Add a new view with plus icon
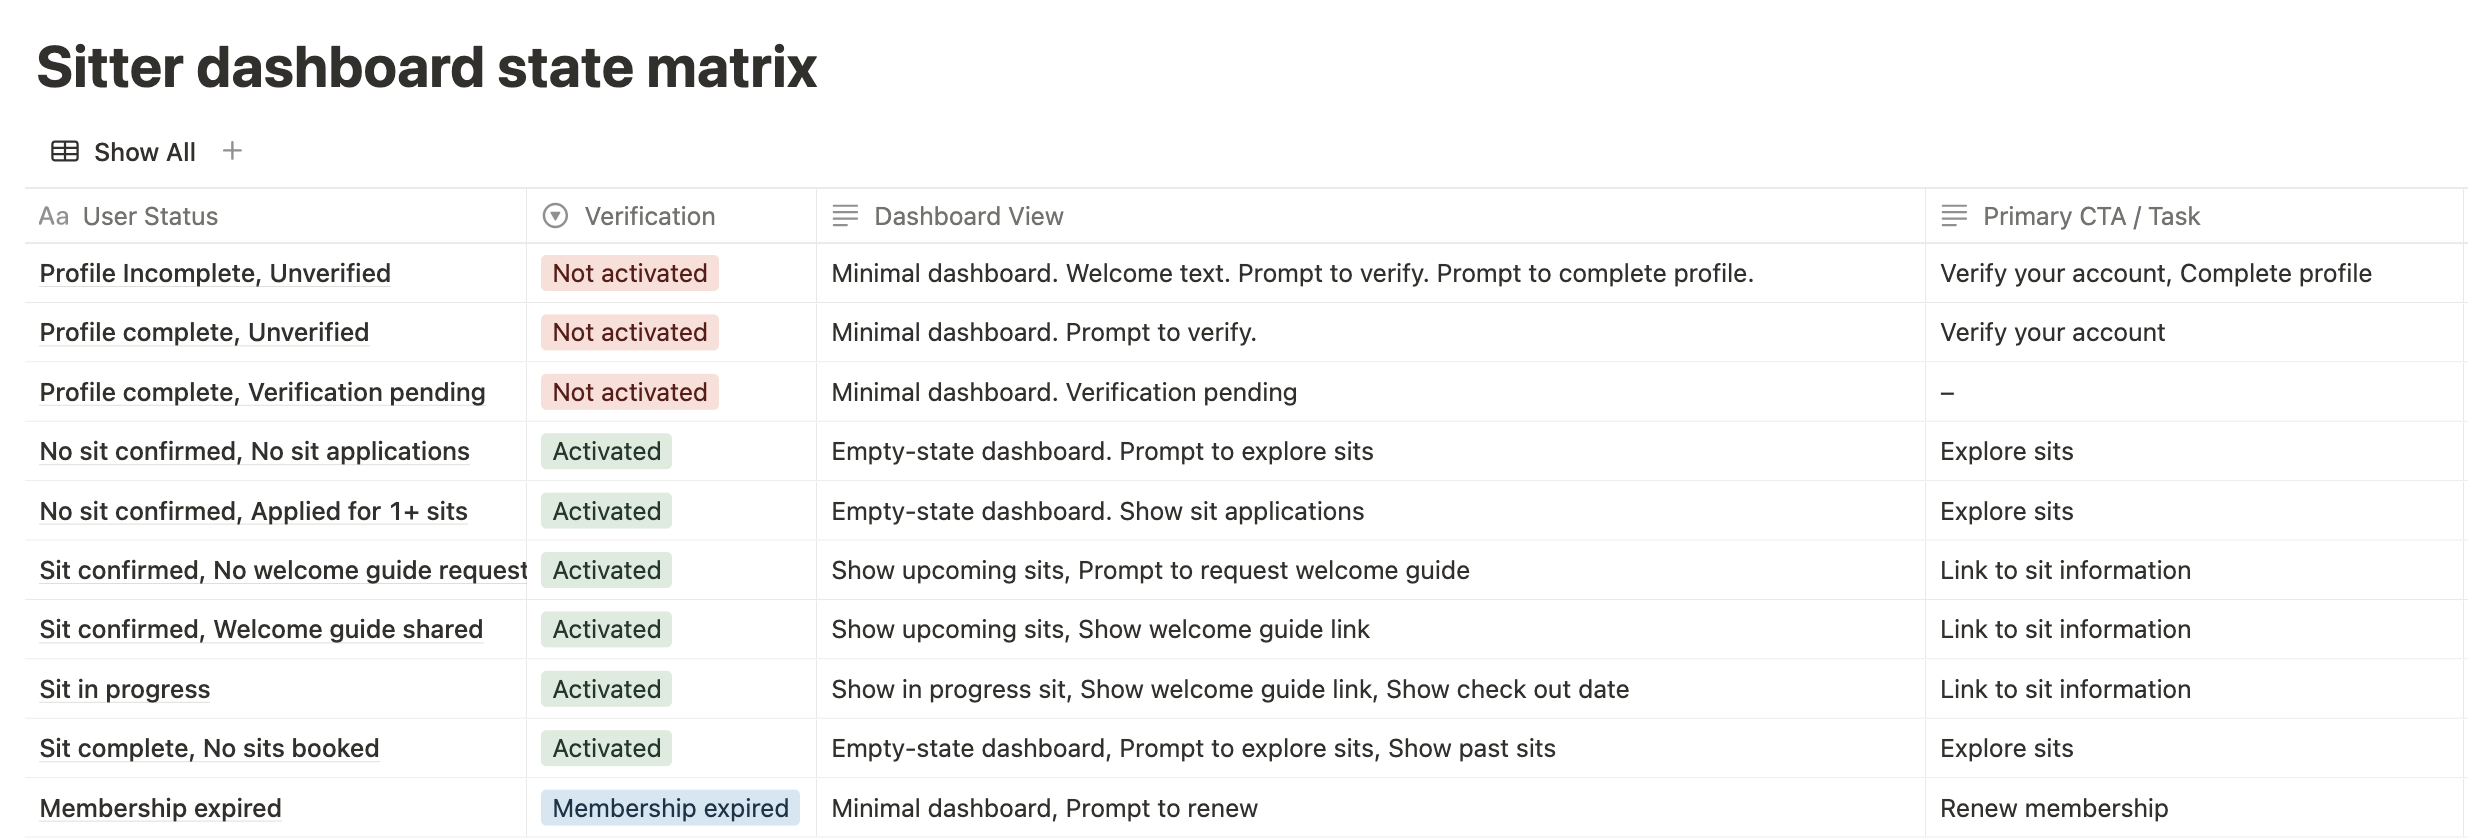 [232, 151]
